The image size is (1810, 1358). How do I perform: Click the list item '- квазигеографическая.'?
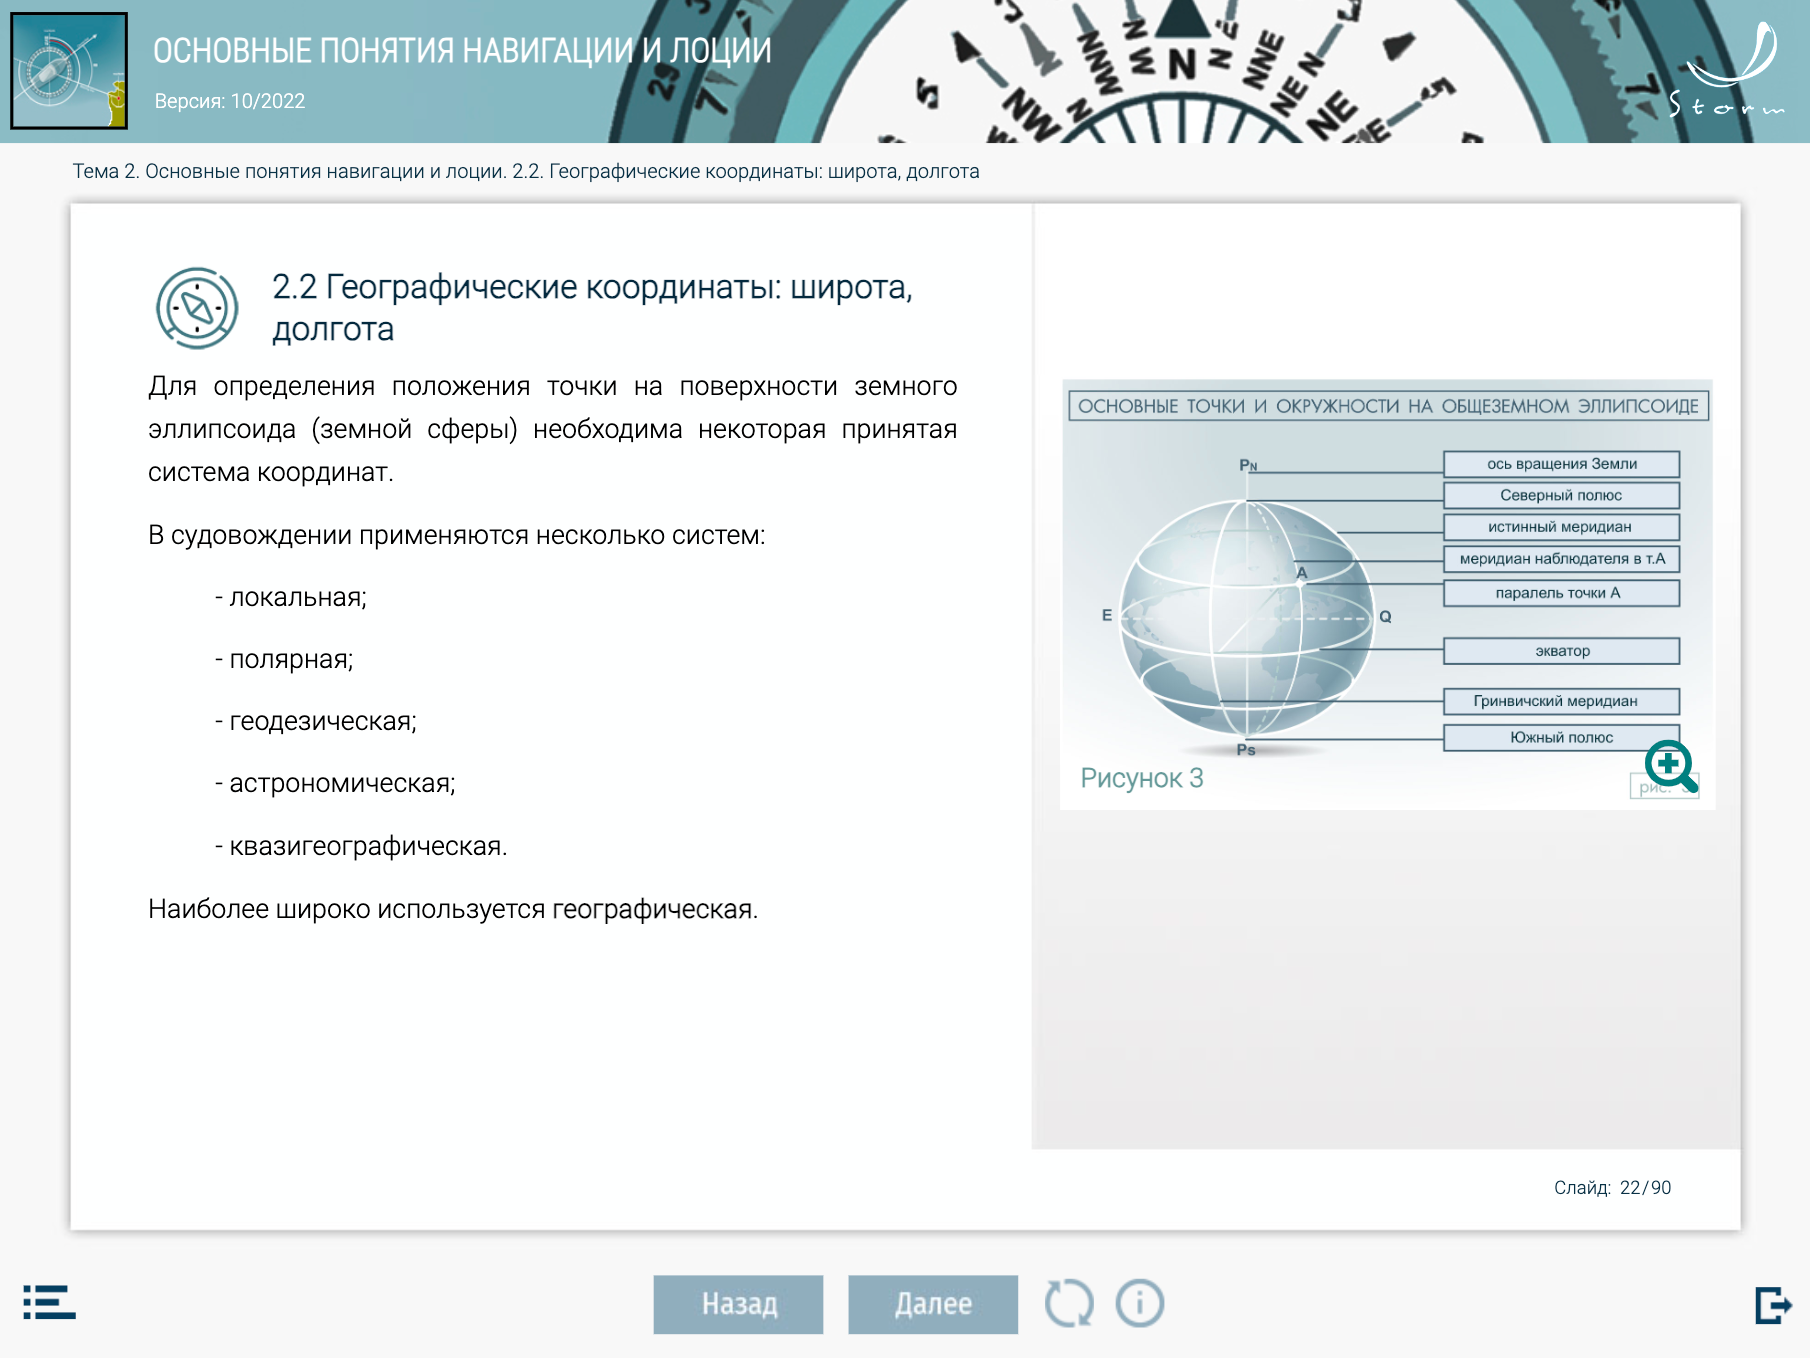(x=361, y=846)
